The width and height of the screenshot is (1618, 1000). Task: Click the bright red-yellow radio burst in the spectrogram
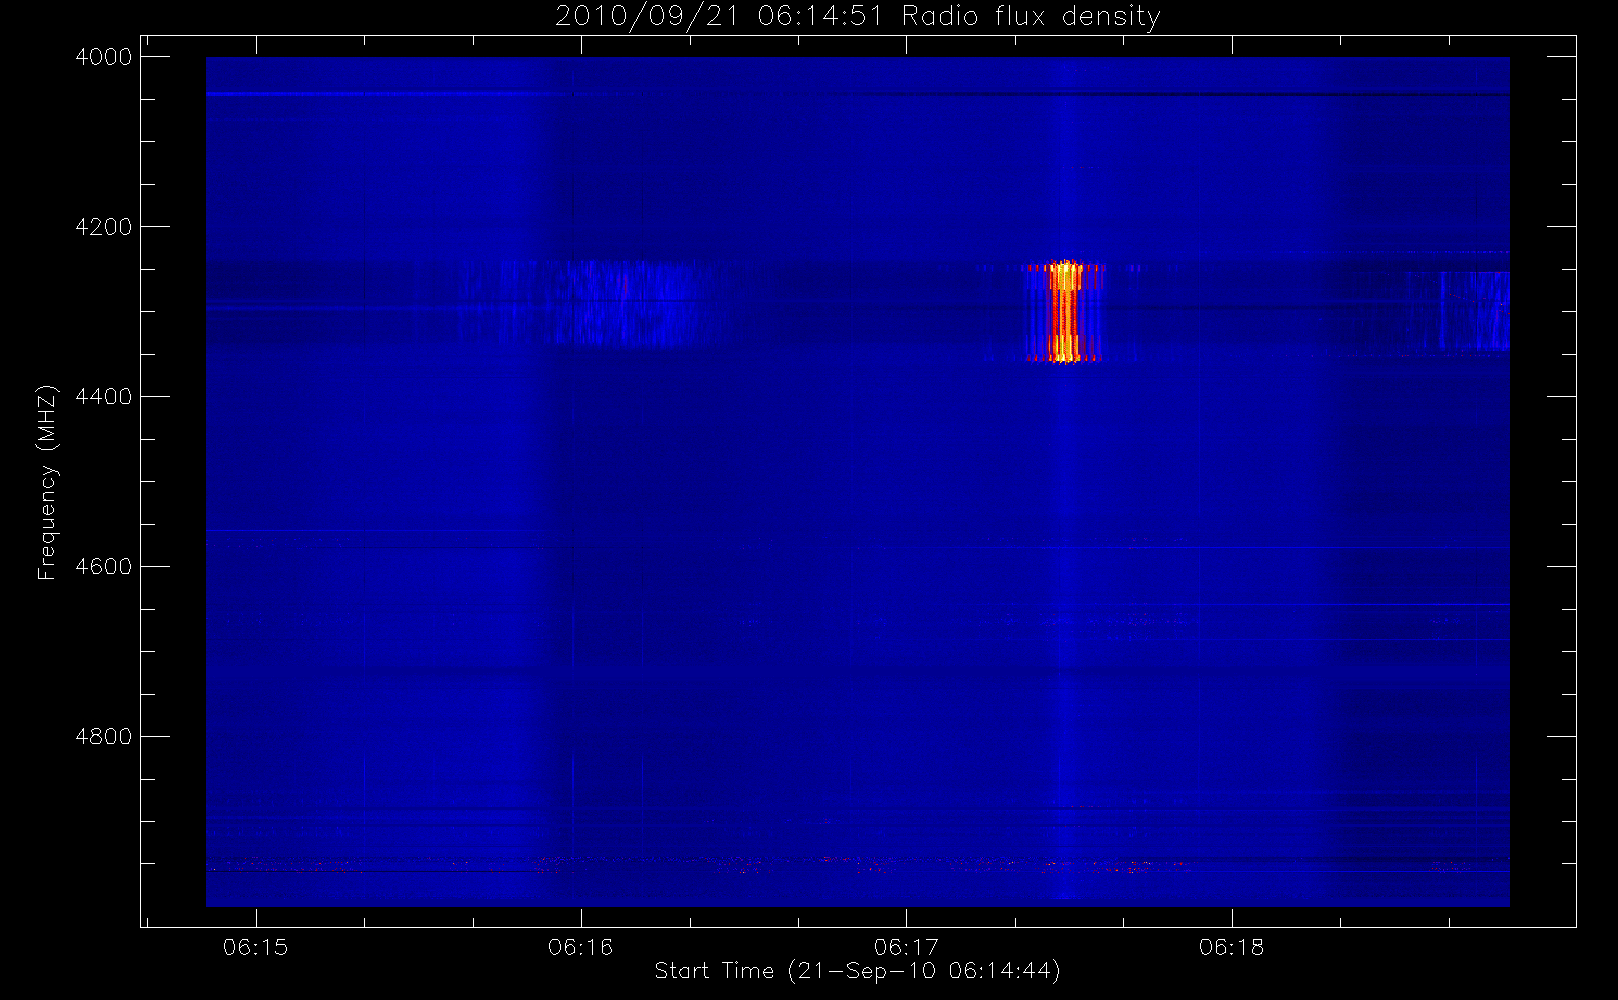pos(1065,311)
